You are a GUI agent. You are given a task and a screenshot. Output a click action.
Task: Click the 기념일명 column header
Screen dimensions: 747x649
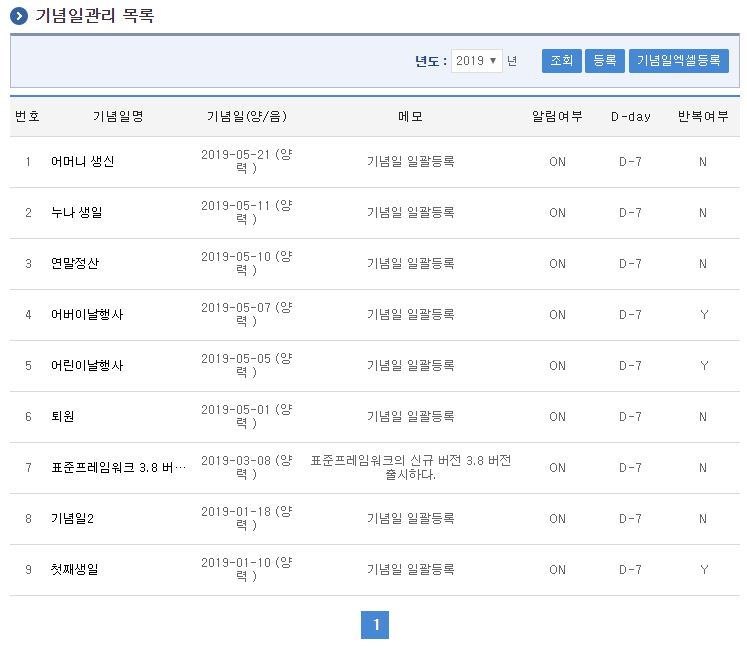point(118,117)
